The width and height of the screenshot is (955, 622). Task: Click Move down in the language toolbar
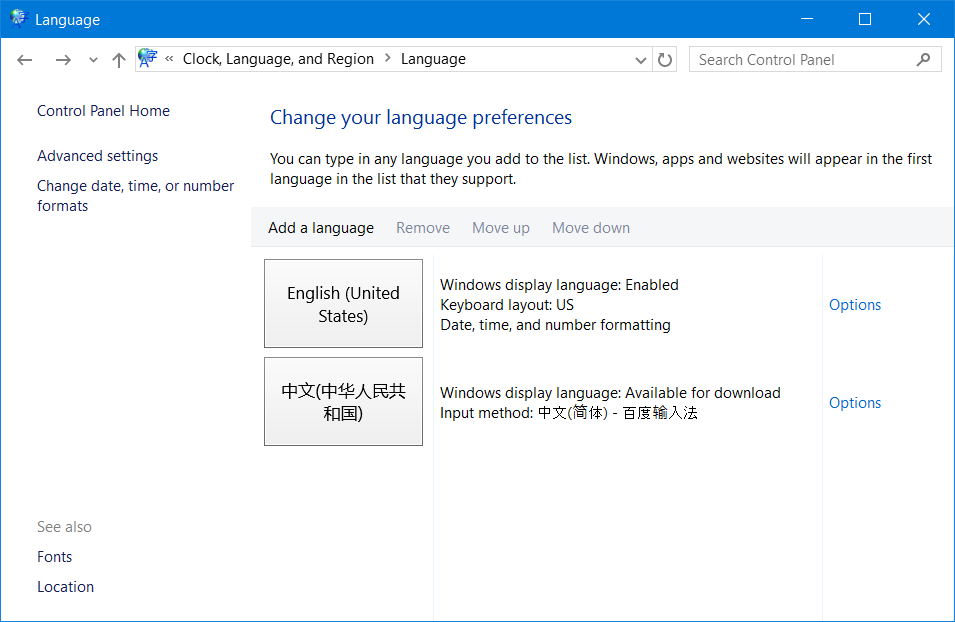(x=591, y=228)
